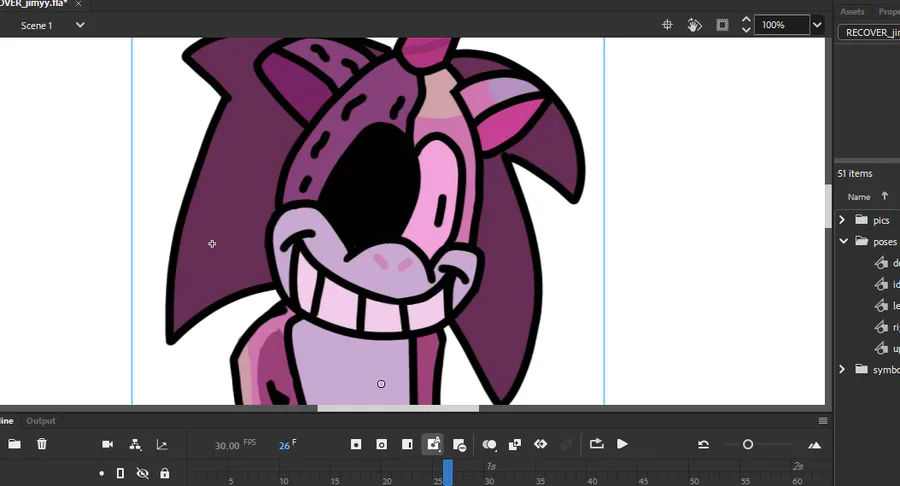Show all layers as outlines
This screenshot has width=900, height=486.
point(120,473)
